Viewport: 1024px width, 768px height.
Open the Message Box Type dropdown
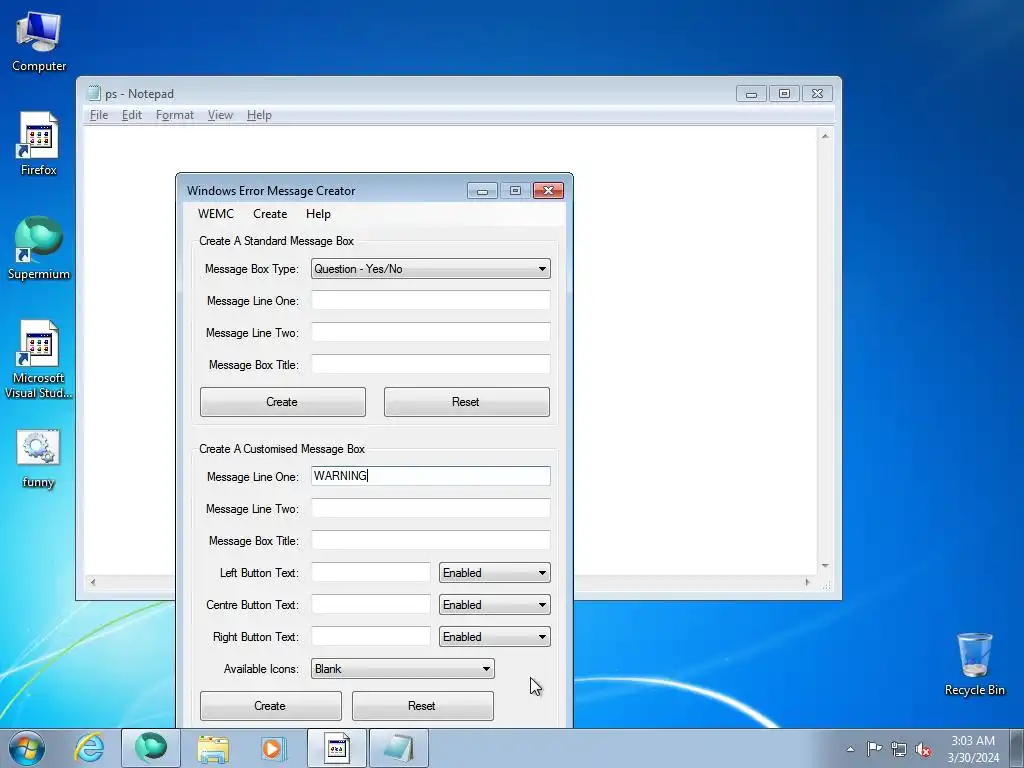pyautogui.click(x=430, y=269)
